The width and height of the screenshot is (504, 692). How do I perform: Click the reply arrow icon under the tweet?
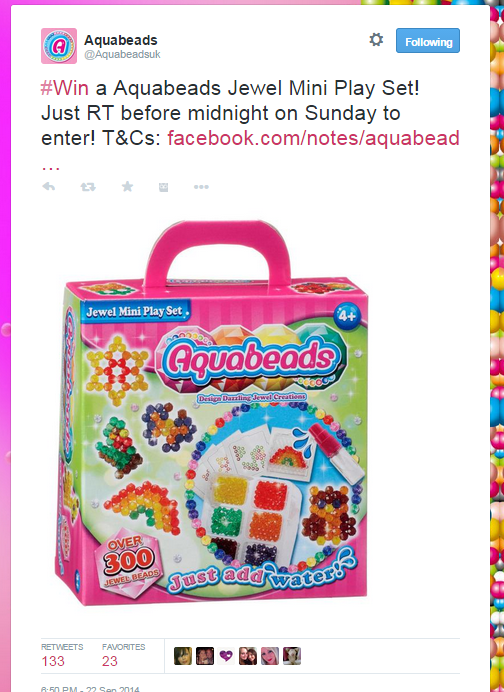(49, 187)
